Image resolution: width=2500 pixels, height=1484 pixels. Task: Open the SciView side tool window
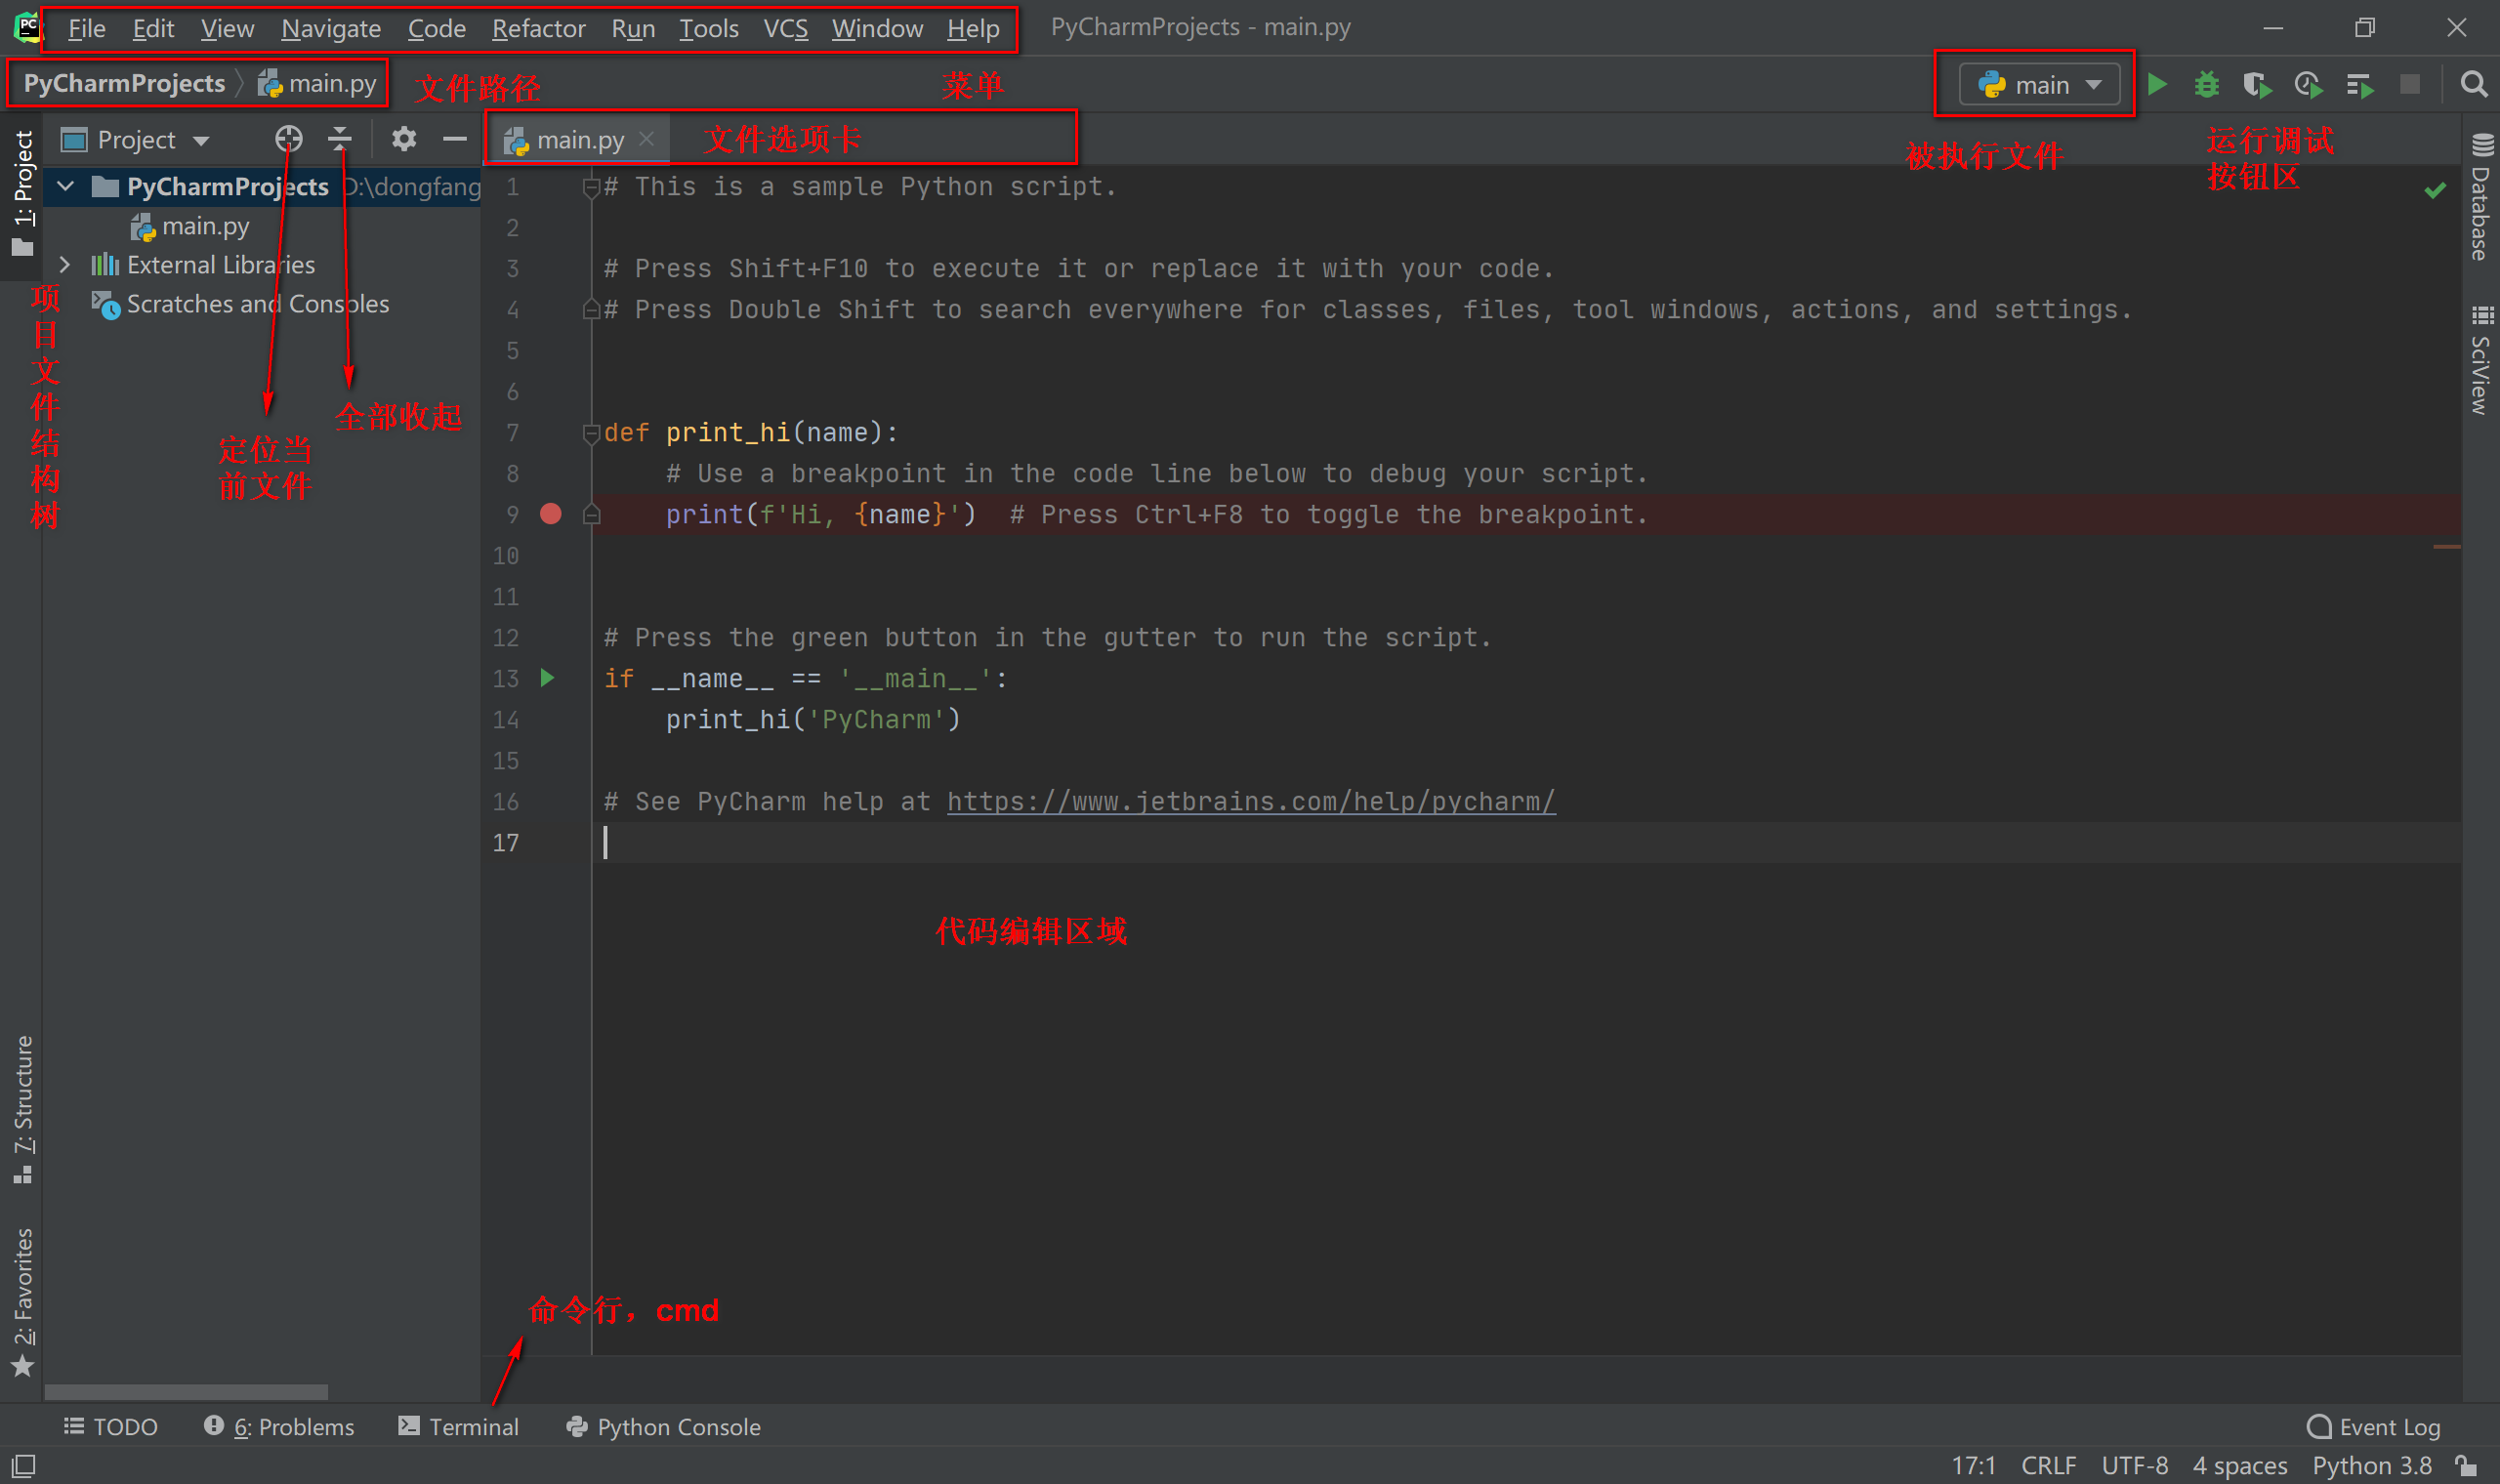[x=2481, y=361]
